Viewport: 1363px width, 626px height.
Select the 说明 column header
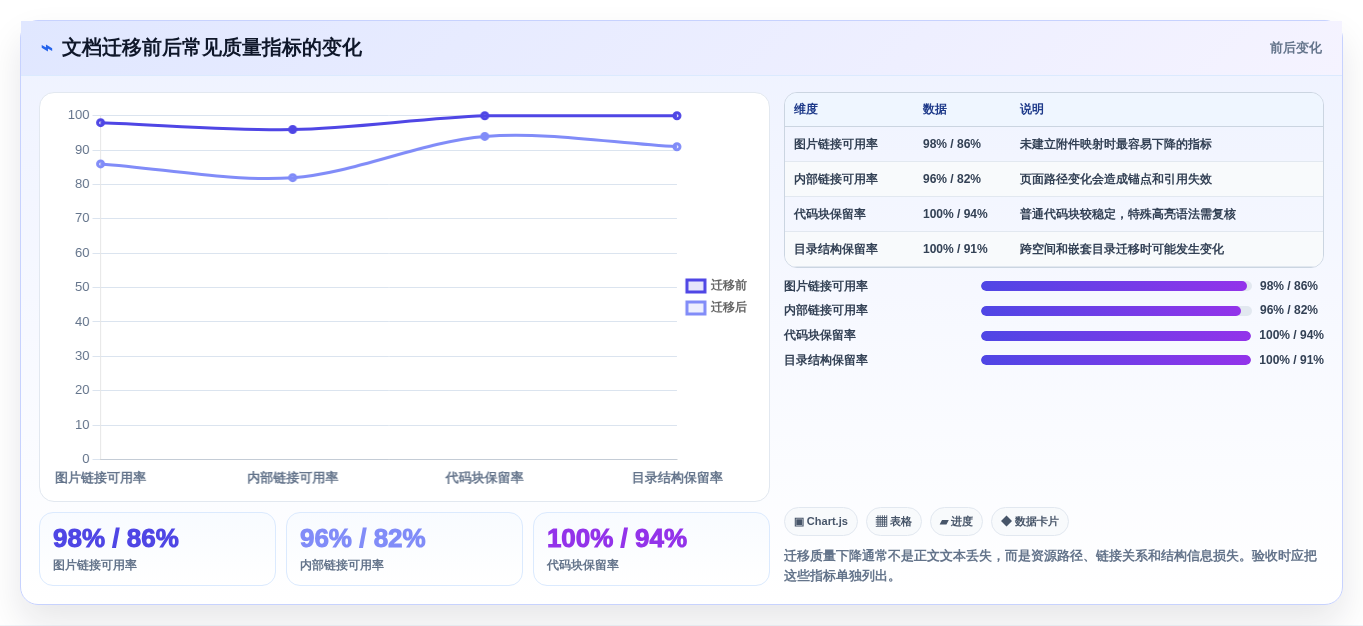[x=1032, y=110]
